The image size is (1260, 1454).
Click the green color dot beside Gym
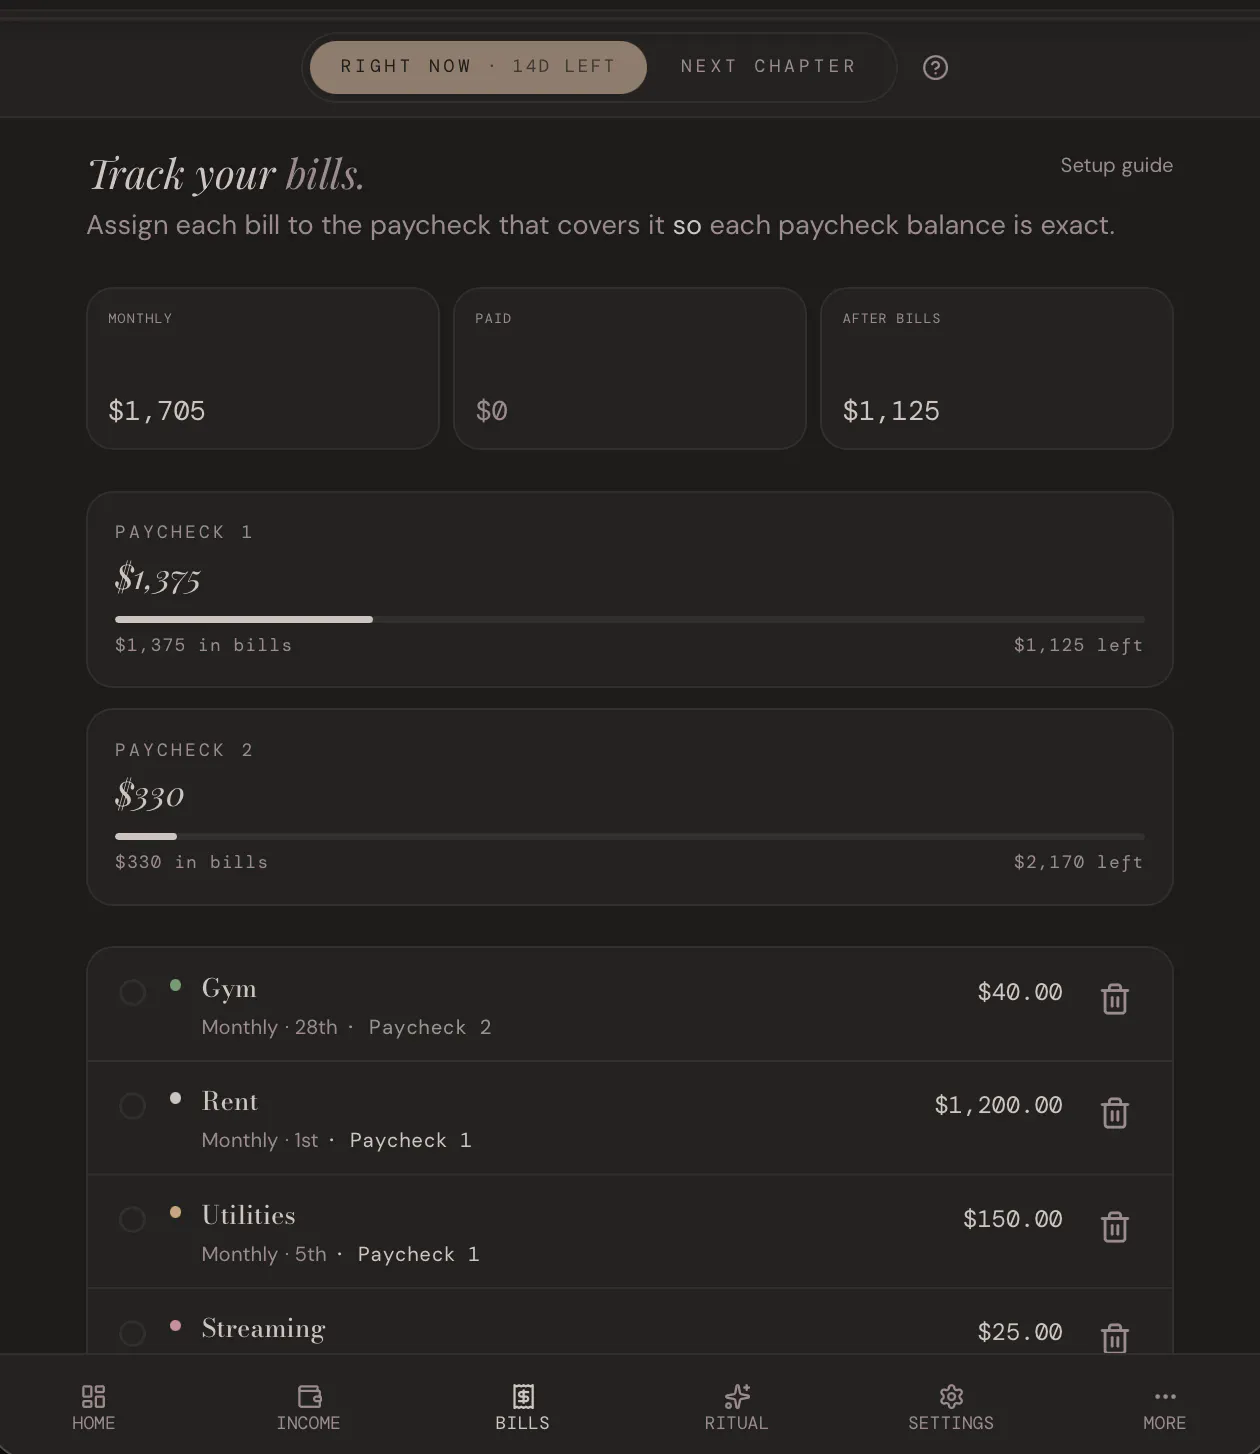pos(176,985)
